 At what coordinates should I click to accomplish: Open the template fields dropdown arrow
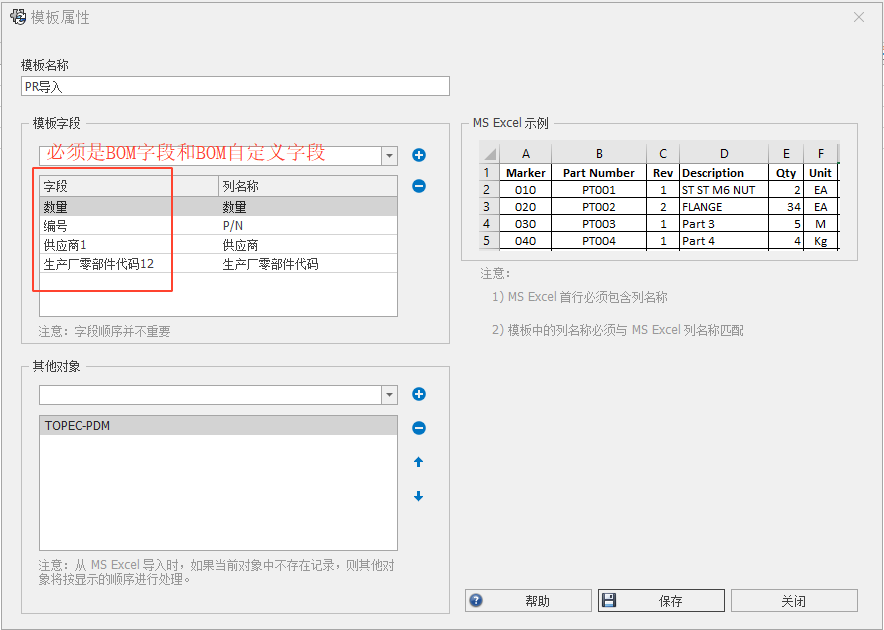click(389, 156)
